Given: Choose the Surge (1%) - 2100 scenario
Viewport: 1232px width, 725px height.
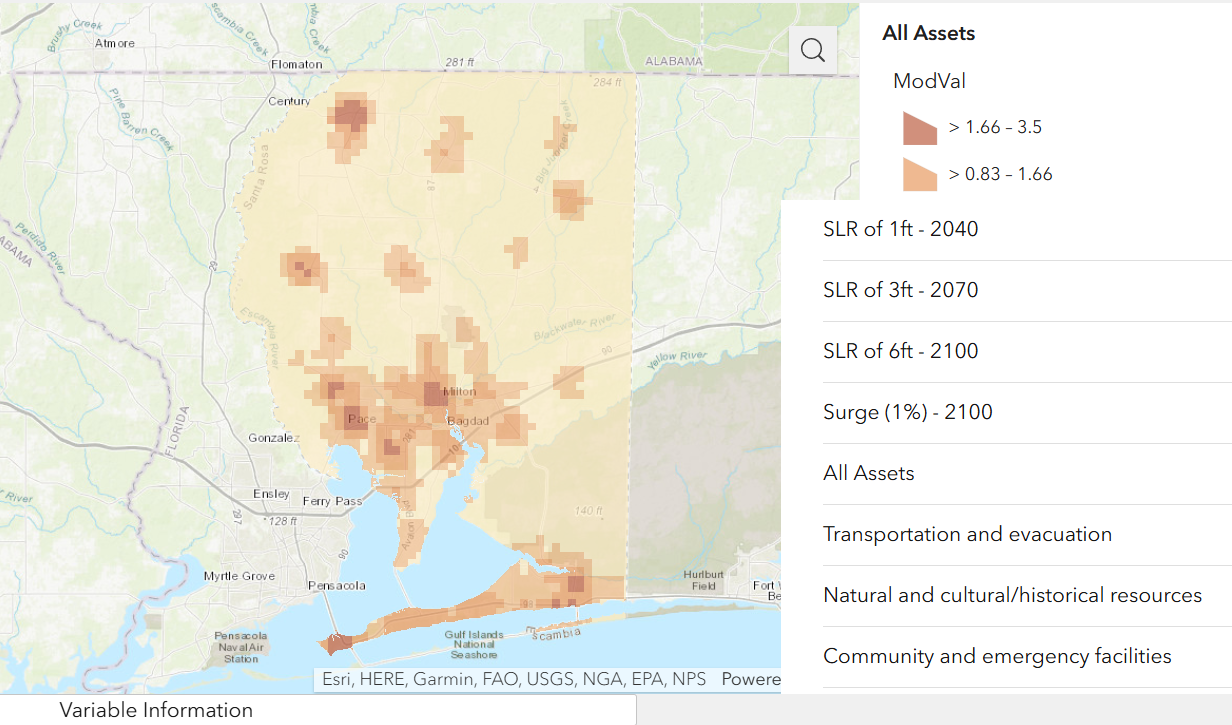Looking at the screenshot, I should [906, 411].
